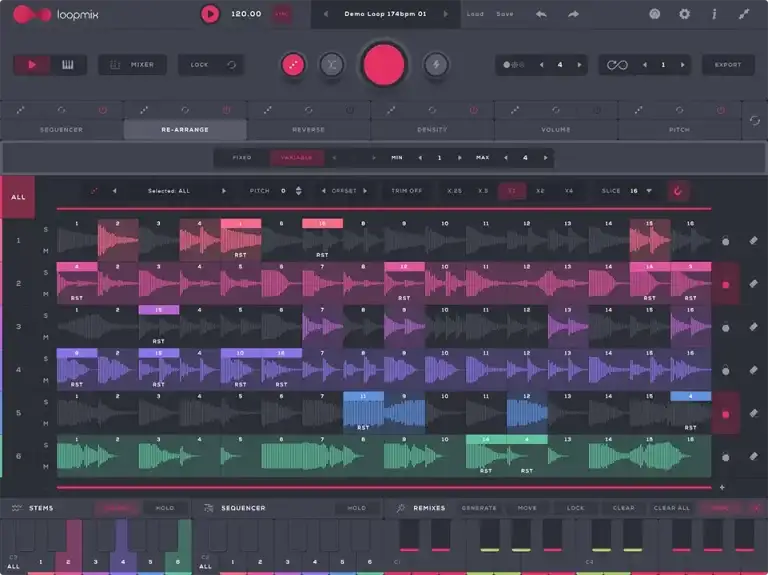Click the 120.00 tempo field
Screen dimensions: 768x575
(246, 14)
